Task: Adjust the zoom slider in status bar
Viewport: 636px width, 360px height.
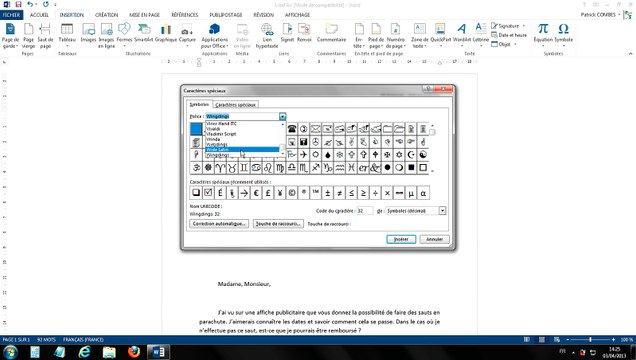Action: [x=590, y=339]
